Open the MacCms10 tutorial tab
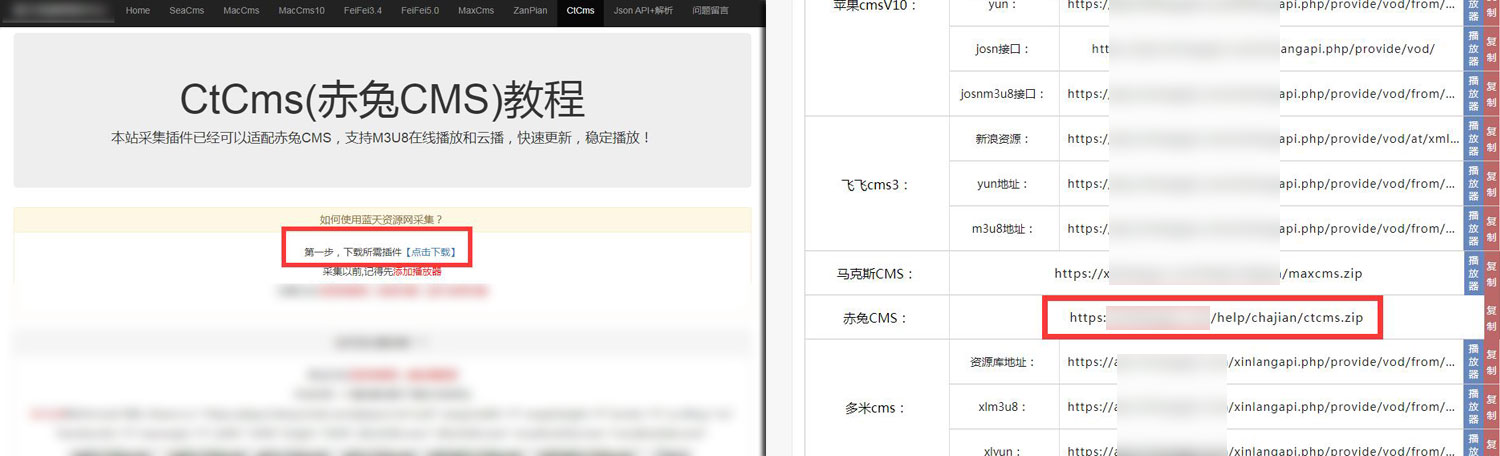The height and width of the screenshot is (456, 1500). point(301,11)
